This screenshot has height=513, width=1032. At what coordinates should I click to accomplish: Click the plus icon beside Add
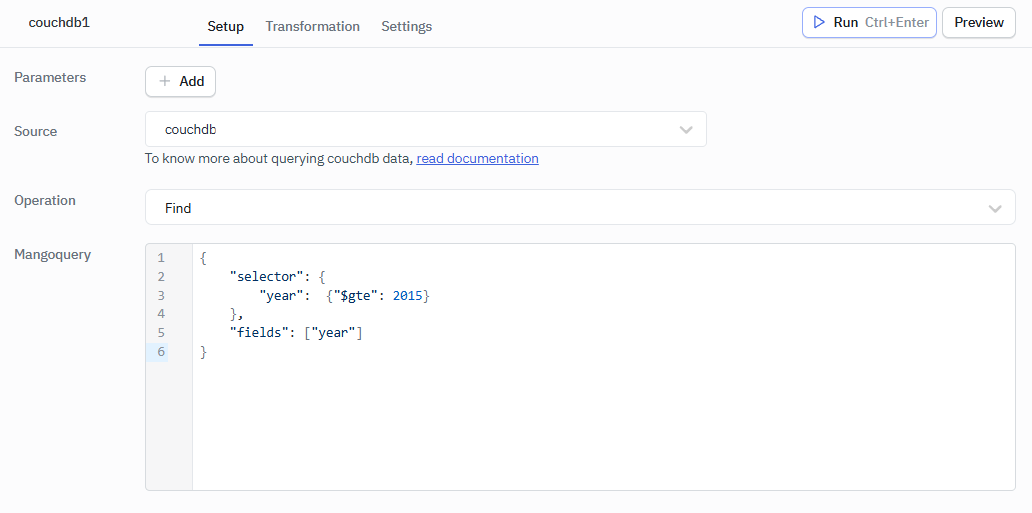pos(165,81)
